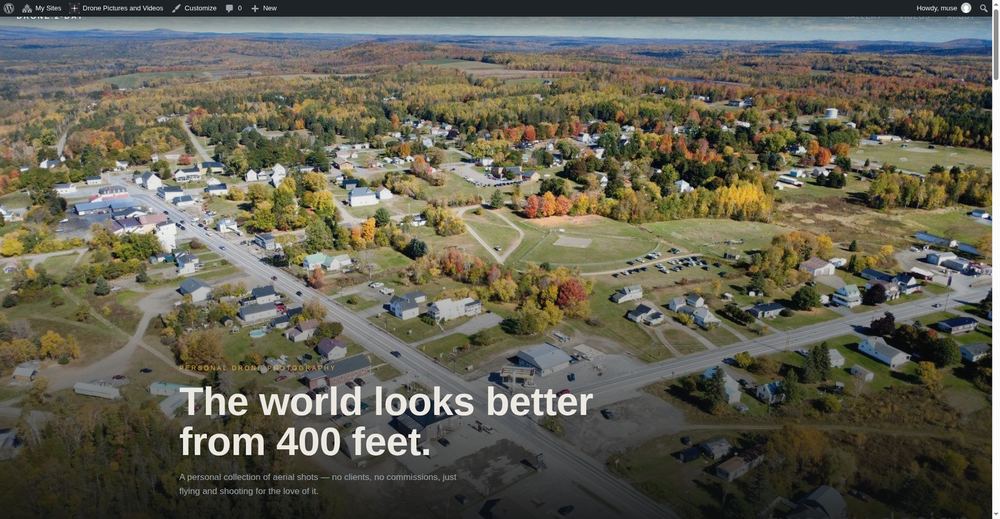Open the WordPress logo menu
1000x519 pixels.
(9, 8)
